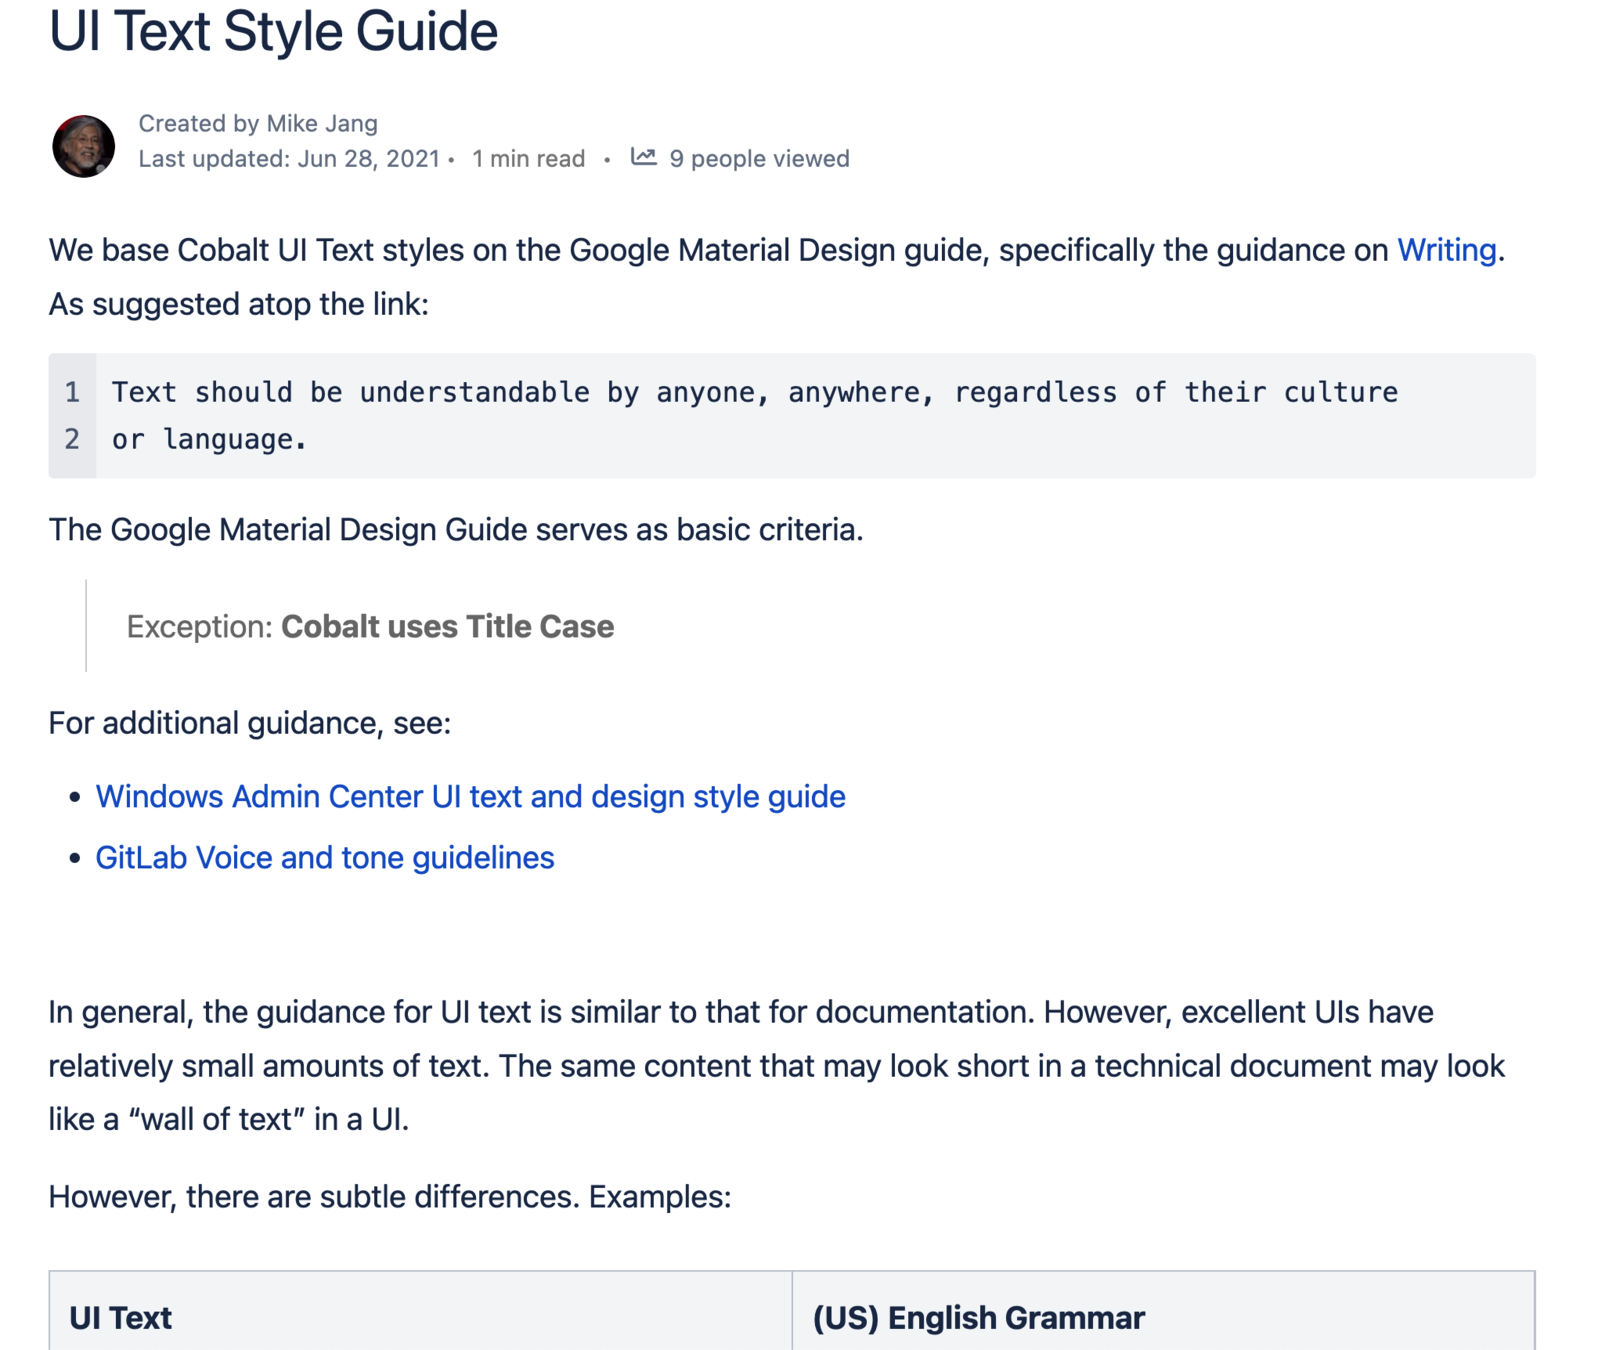Click the '1 min read' label
The width and height of the screenshot is (1616, 1350).
(x=528, y=159)
